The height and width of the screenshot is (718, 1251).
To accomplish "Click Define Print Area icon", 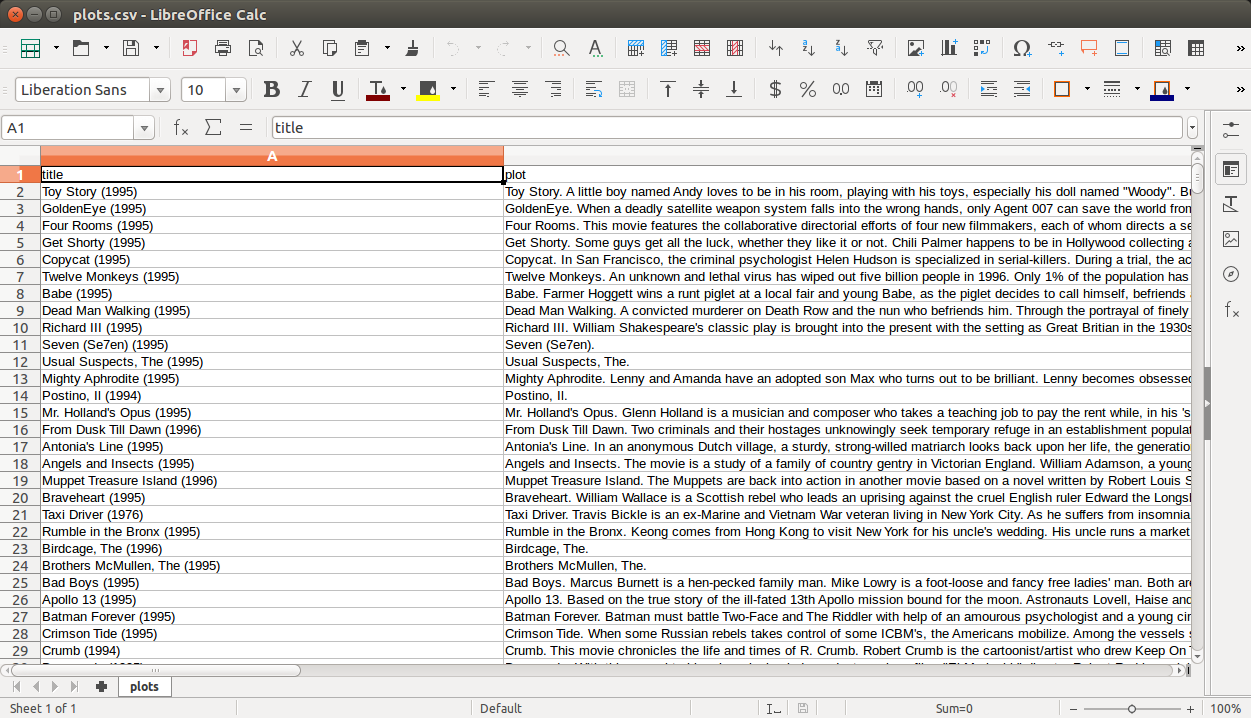I will click(1162, 48).
